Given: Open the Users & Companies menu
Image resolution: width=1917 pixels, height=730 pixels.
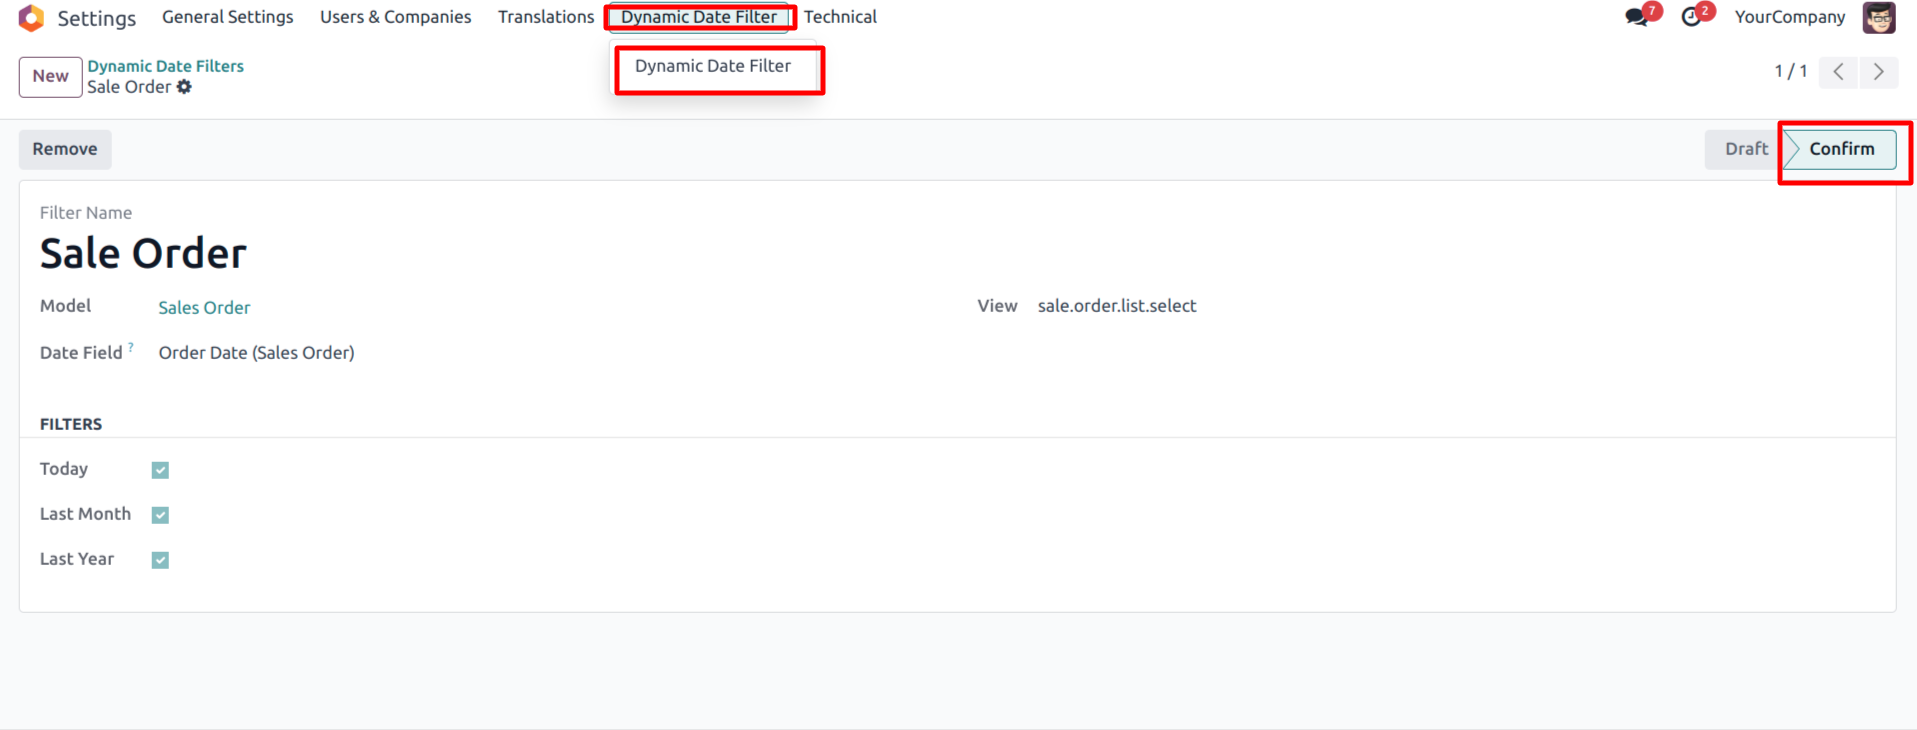Looking at the screenshot, I should point(395,17).
